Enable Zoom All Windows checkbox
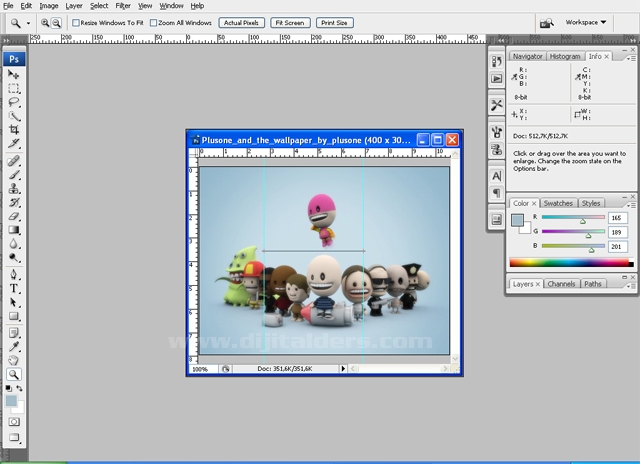The image size is (640, 464). [x=153, y=23]
